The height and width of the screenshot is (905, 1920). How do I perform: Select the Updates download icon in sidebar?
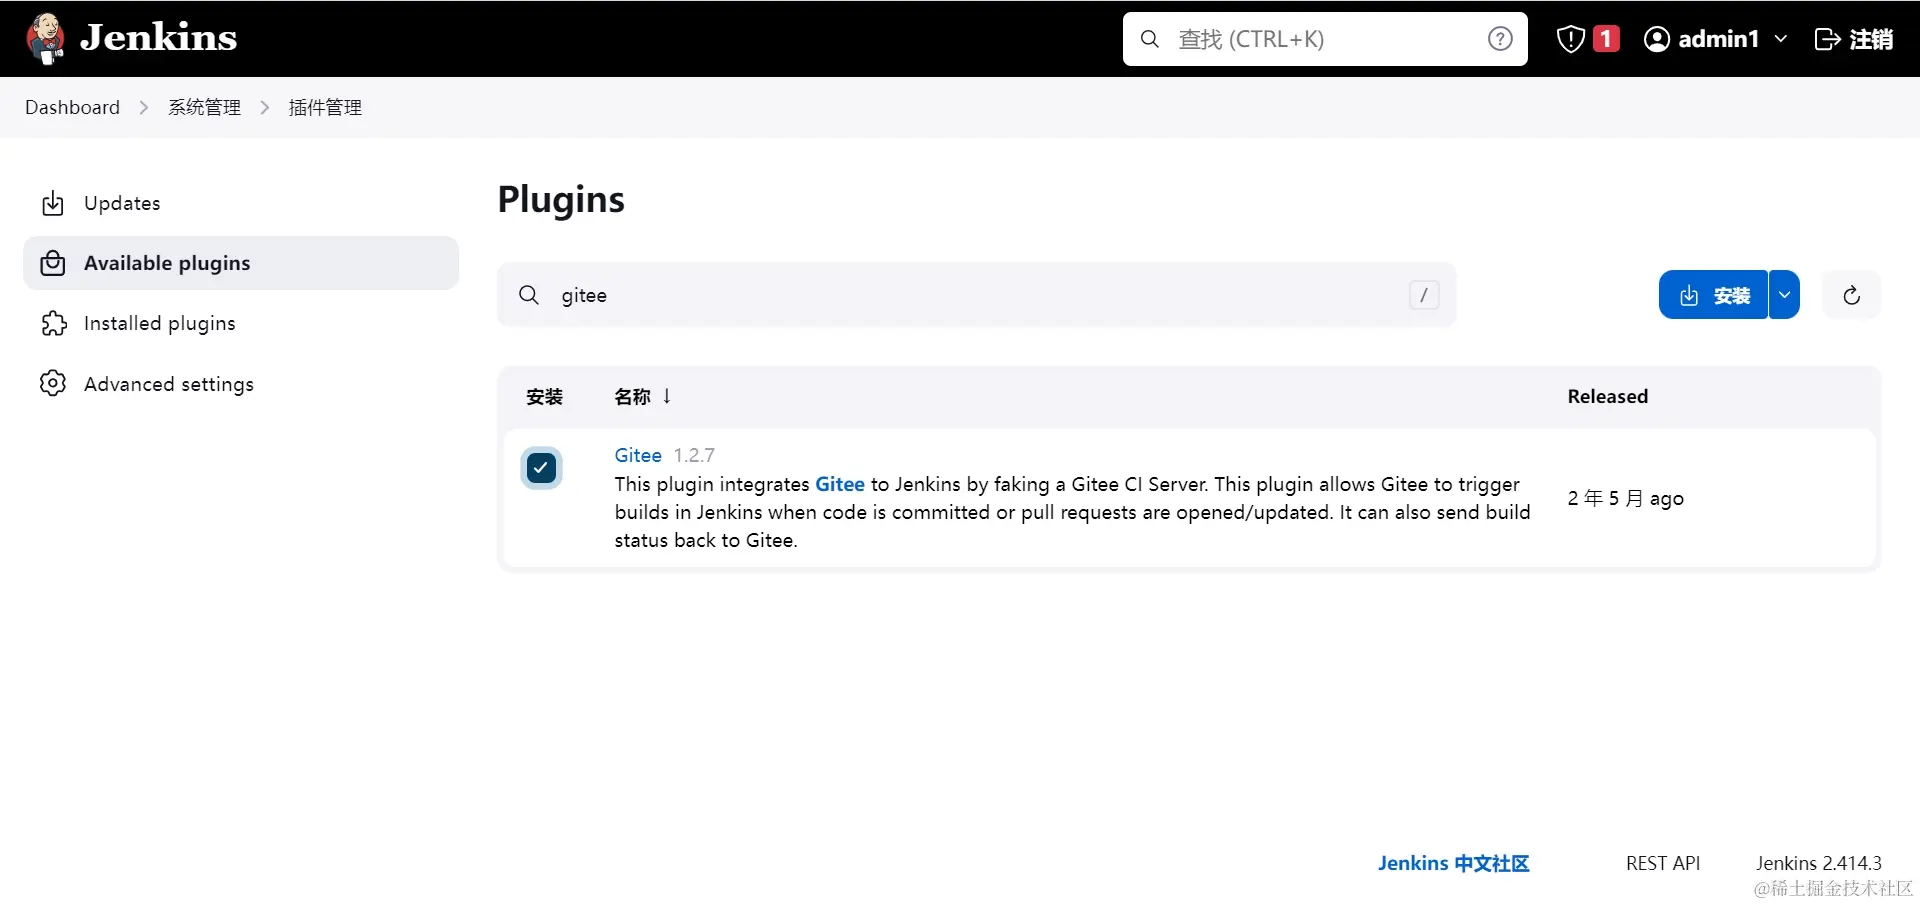click(53, 203)
